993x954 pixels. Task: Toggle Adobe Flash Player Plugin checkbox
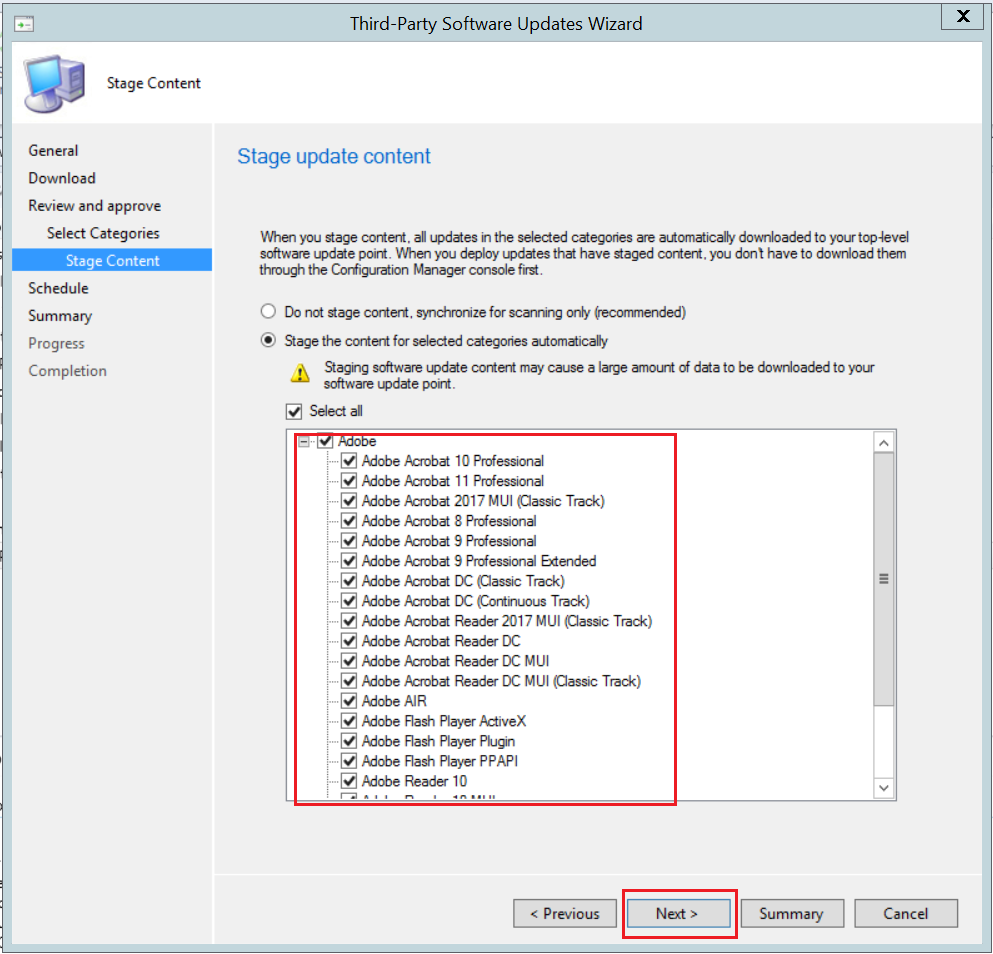pos(349,741)
